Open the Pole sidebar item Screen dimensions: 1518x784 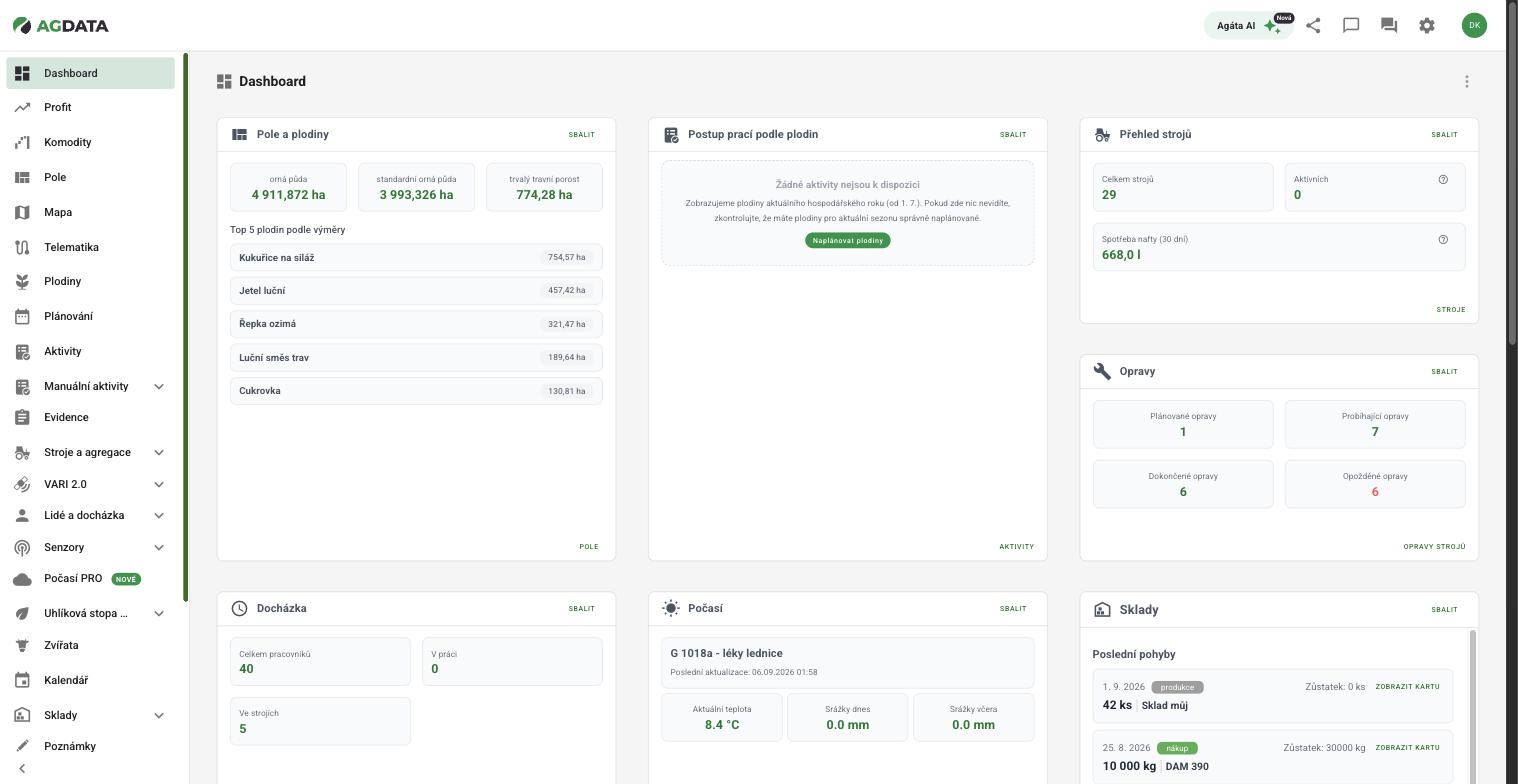tap(91, 177)
